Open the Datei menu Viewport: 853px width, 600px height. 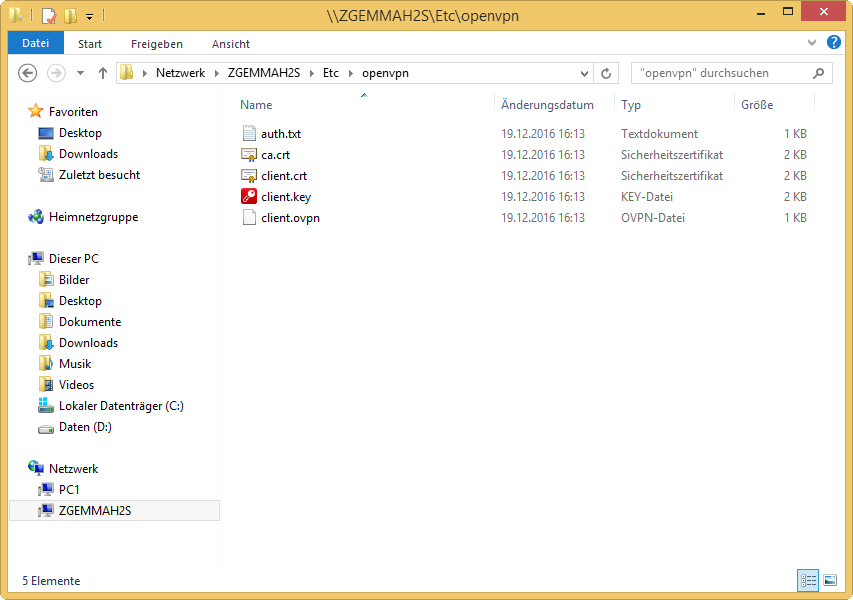click(x=35, y=43)
